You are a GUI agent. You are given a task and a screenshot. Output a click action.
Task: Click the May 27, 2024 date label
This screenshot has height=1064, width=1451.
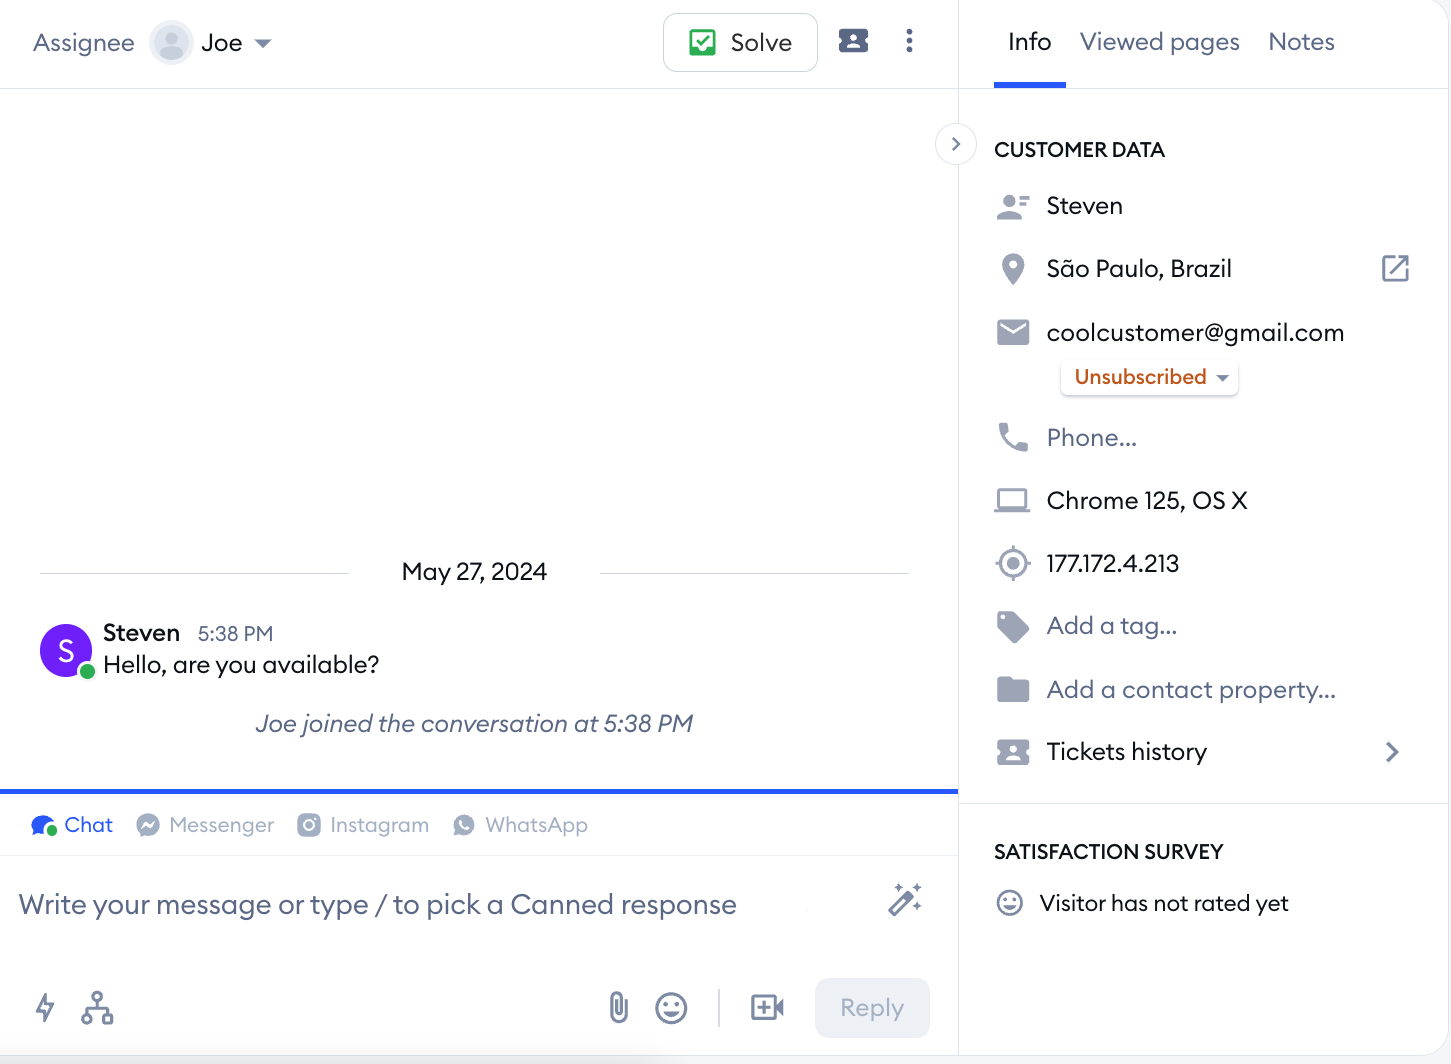point(474,572)
